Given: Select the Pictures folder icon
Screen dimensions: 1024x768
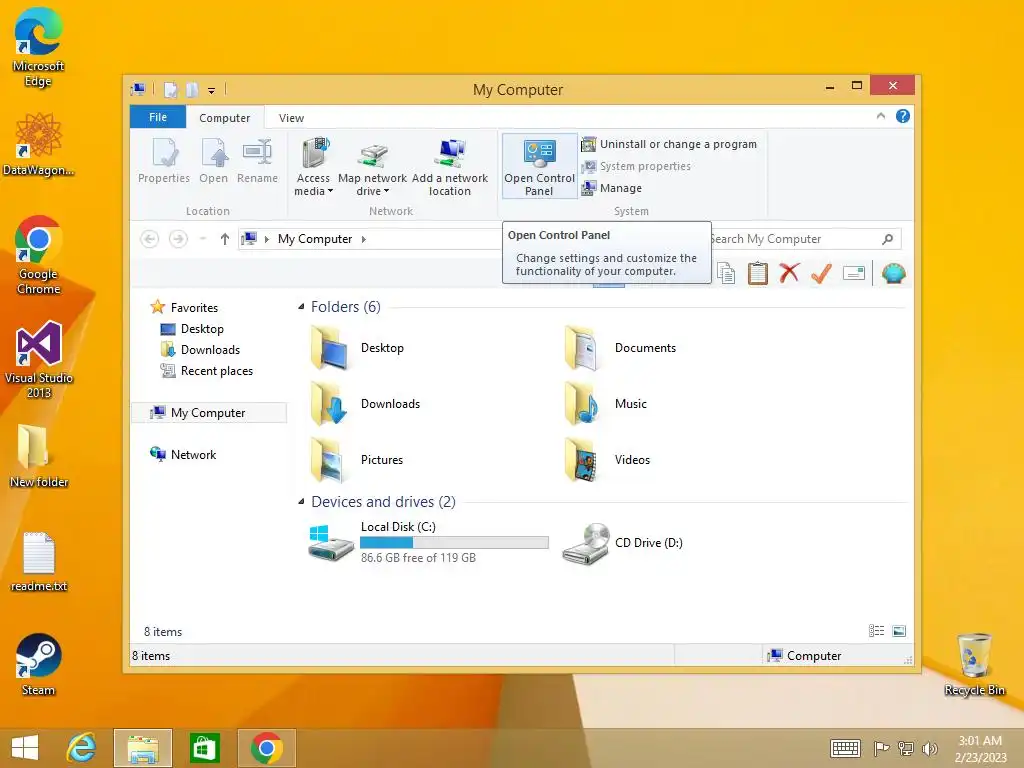Looking at the screenshot, I should [328, 460].
